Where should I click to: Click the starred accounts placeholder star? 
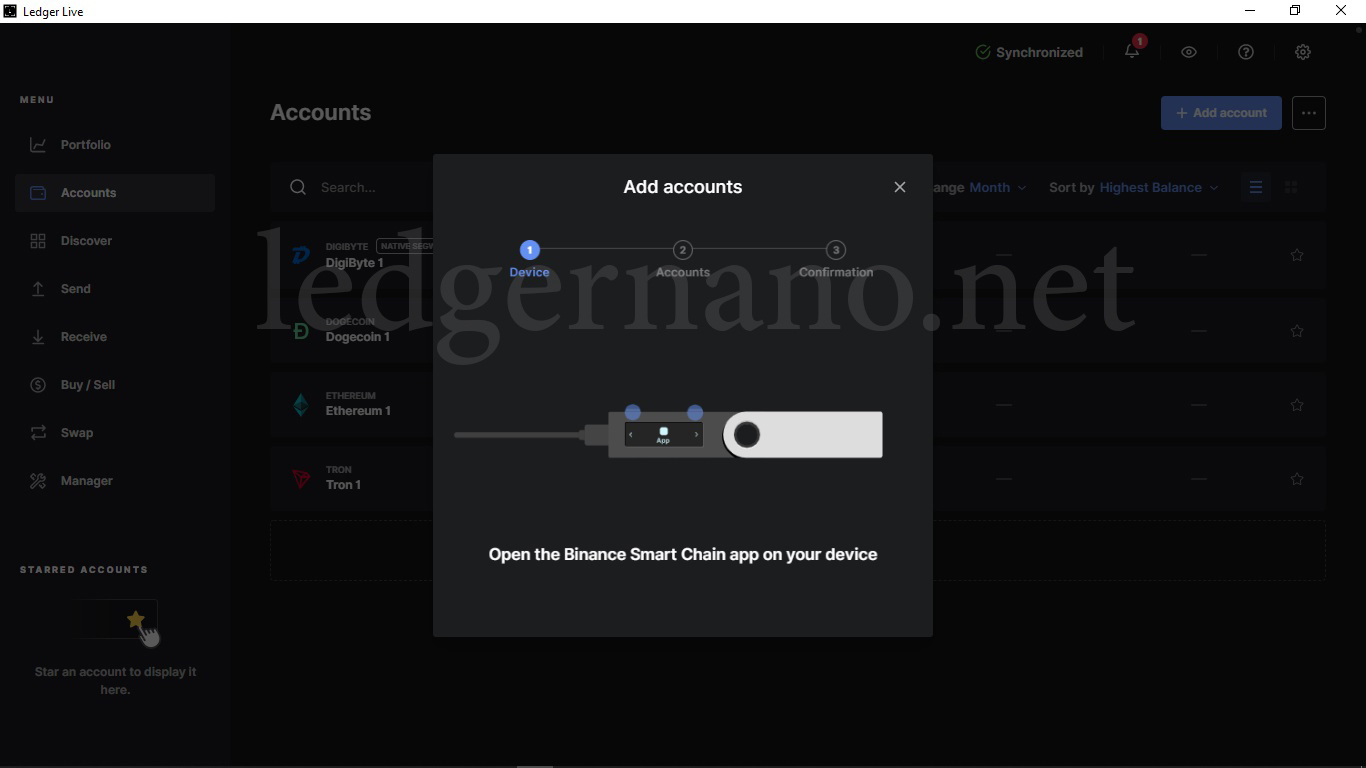point(136,620)
